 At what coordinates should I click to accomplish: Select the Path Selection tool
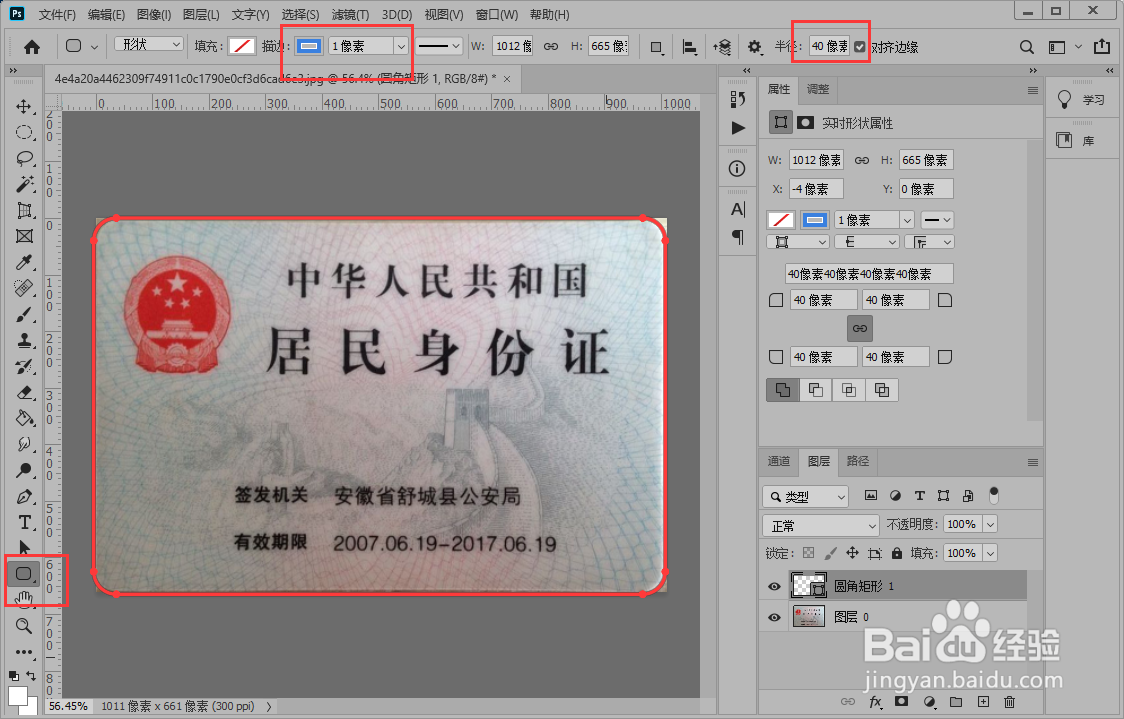click(24, 548)
